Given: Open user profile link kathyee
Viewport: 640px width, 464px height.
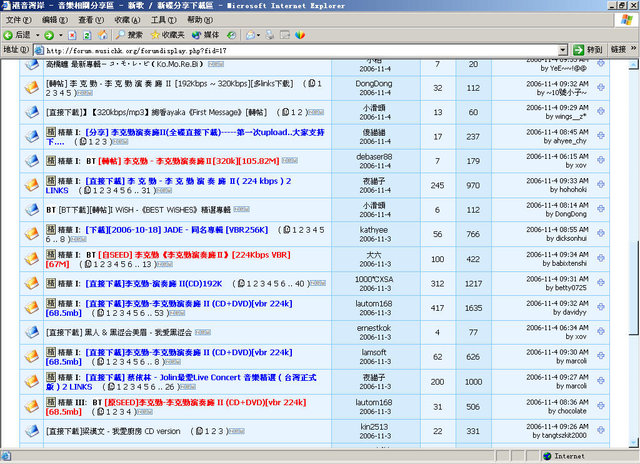Looking at the screenshot, I should click(x=374, y=229).
